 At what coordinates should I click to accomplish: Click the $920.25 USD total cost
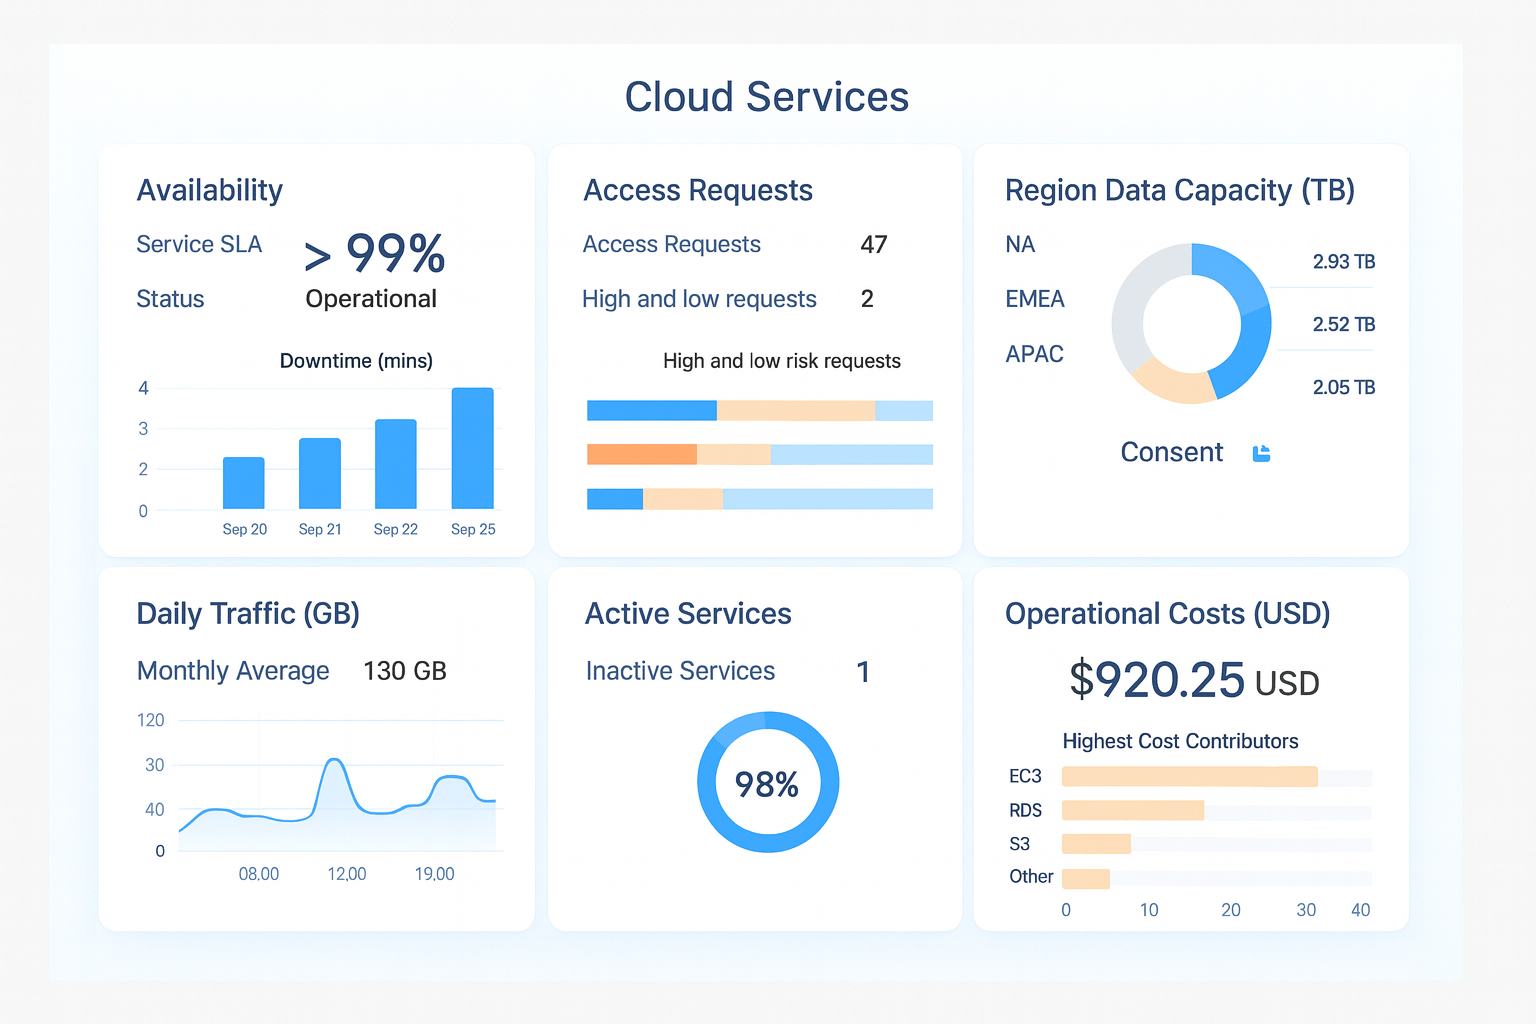[x=1193, y=681]
